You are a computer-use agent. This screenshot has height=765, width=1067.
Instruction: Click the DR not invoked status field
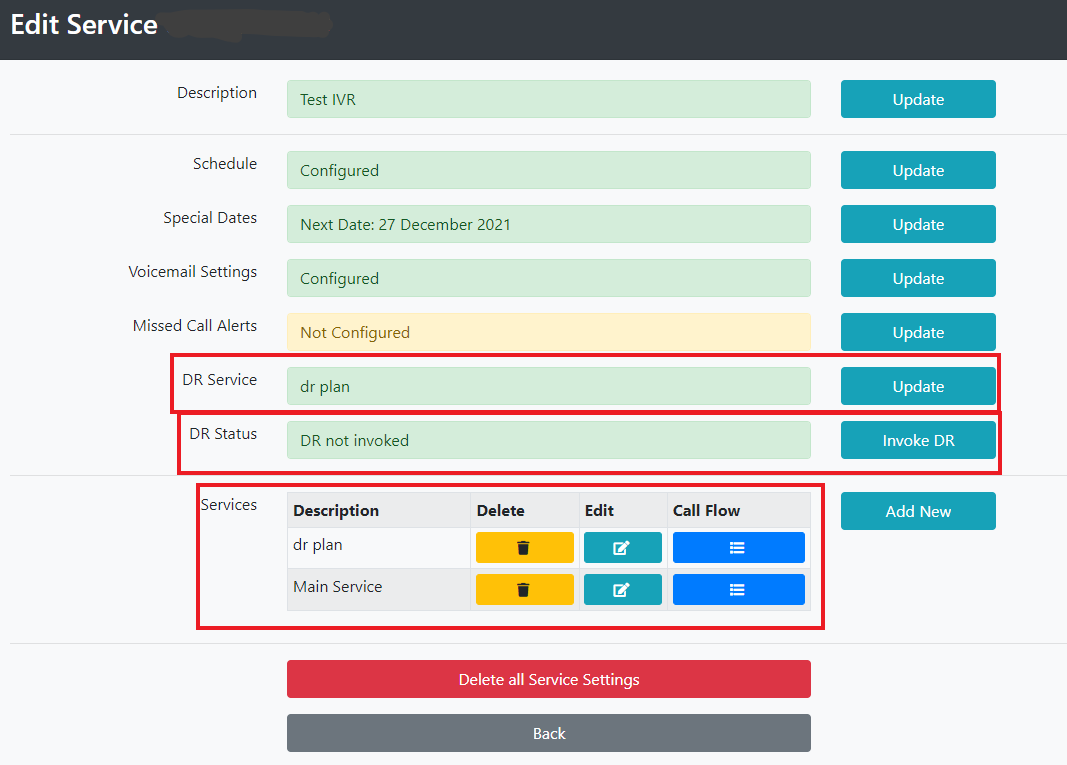point(548,440)
